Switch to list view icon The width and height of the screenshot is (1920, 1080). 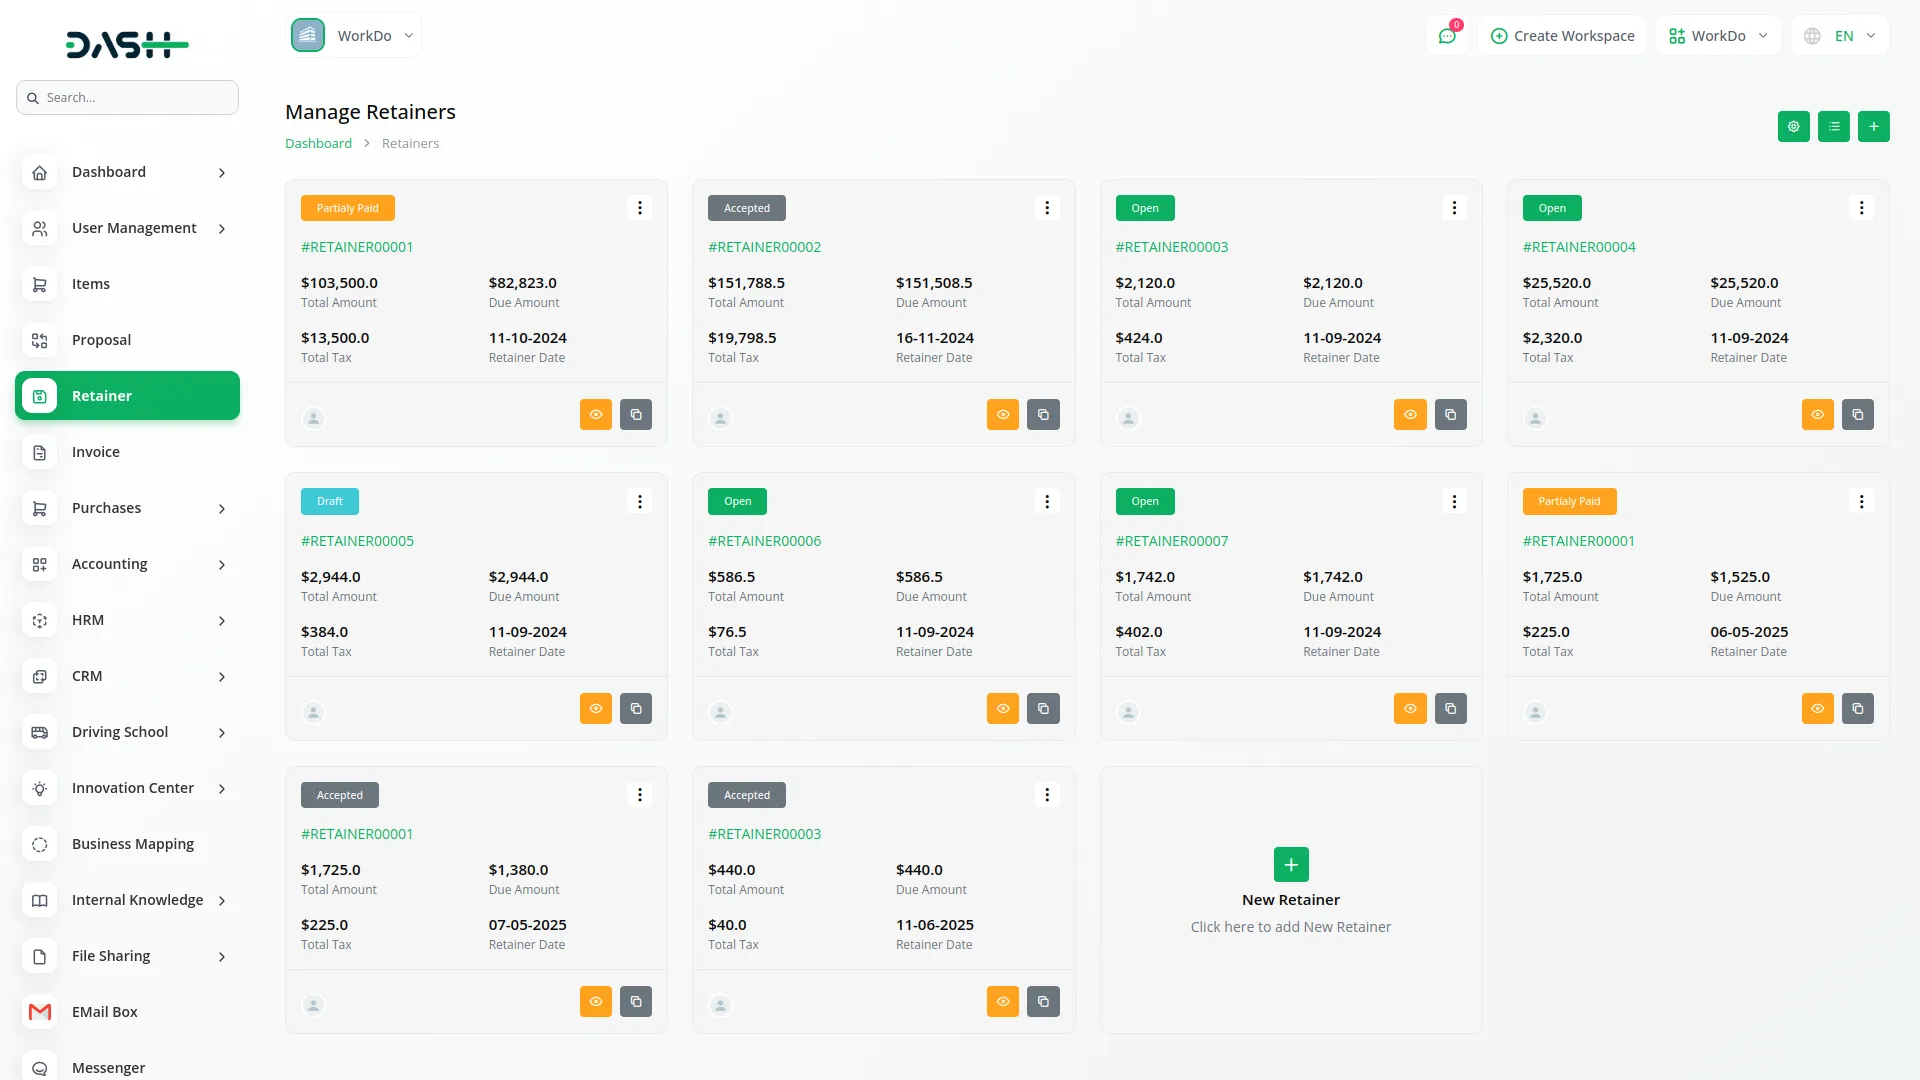click(x=1833, y=127)
